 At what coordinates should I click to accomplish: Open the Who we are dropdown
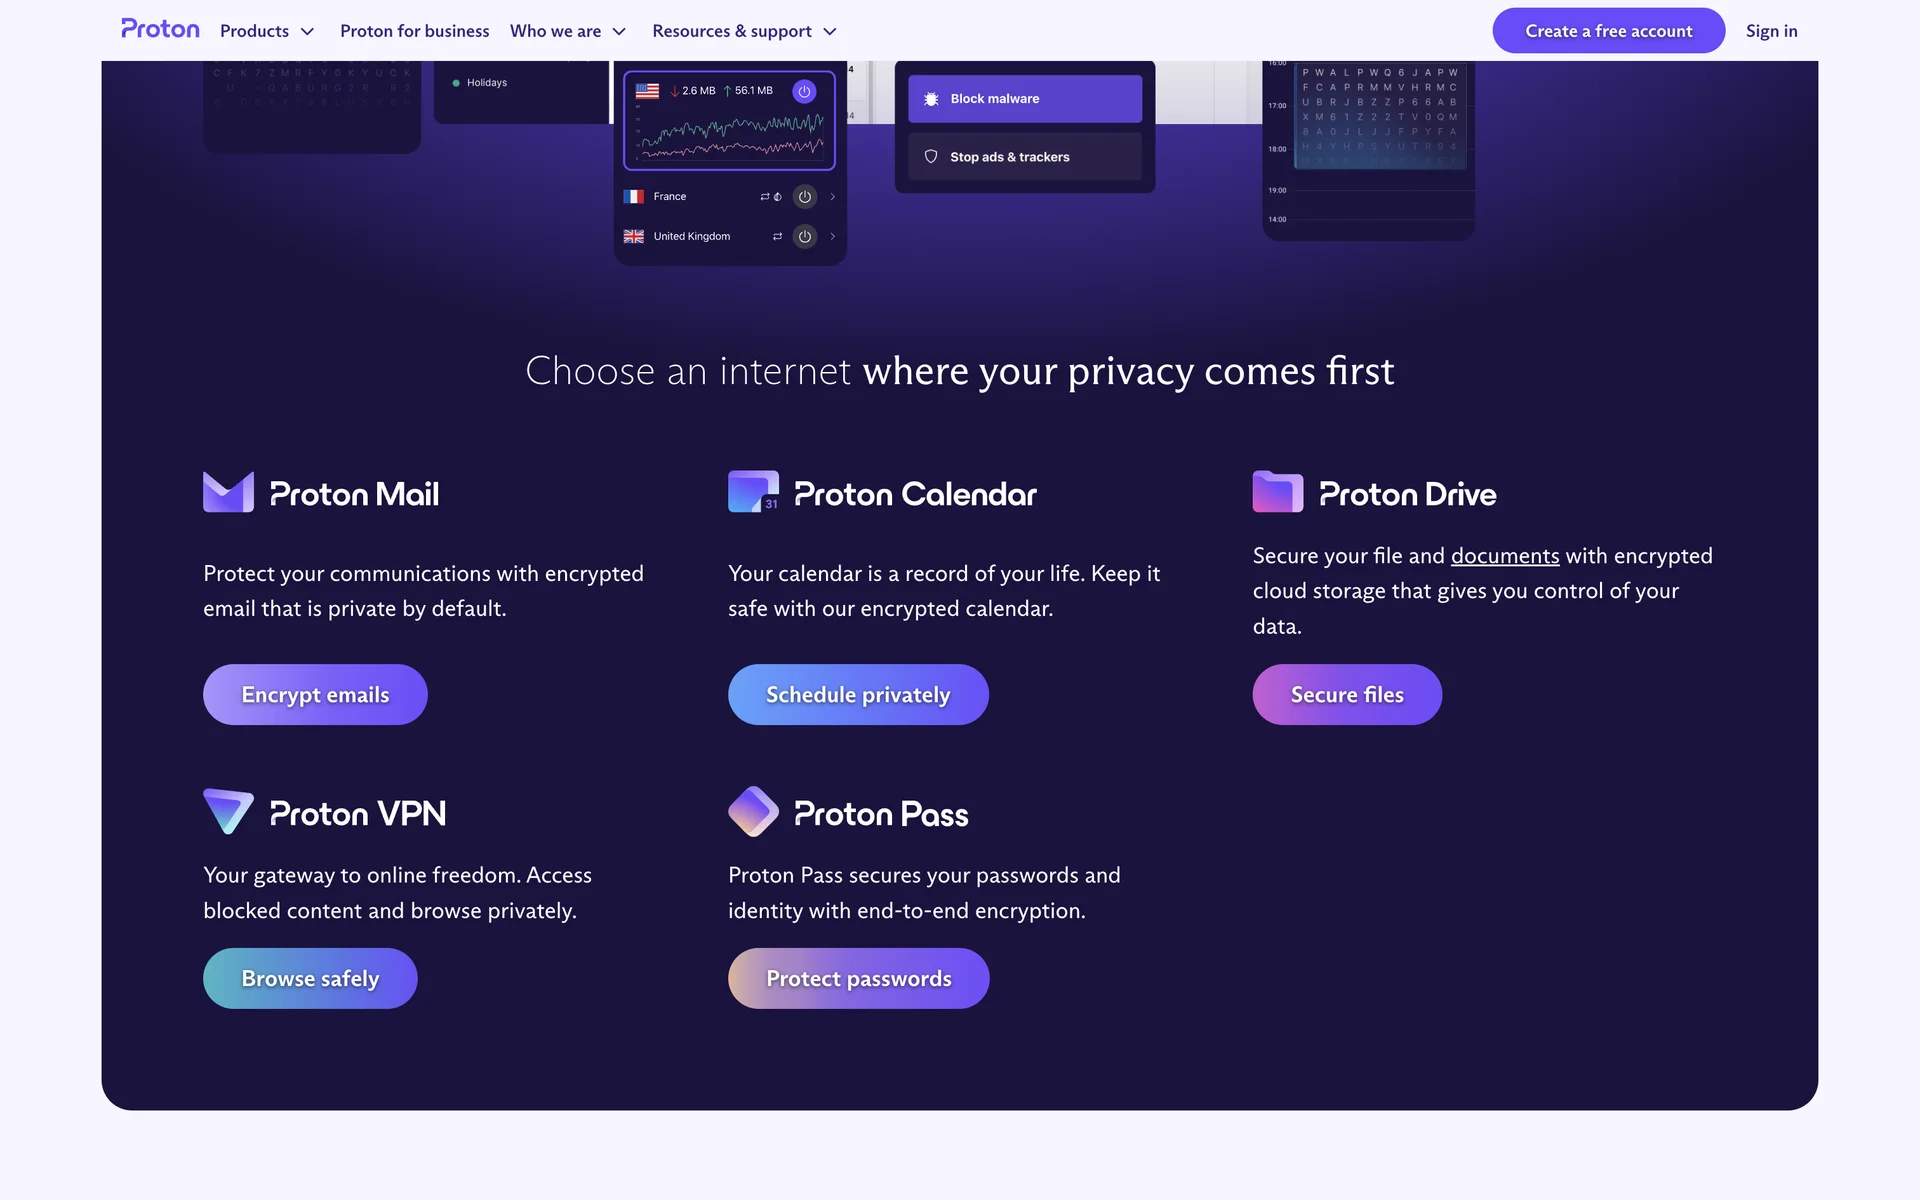[x=567, y=31]
